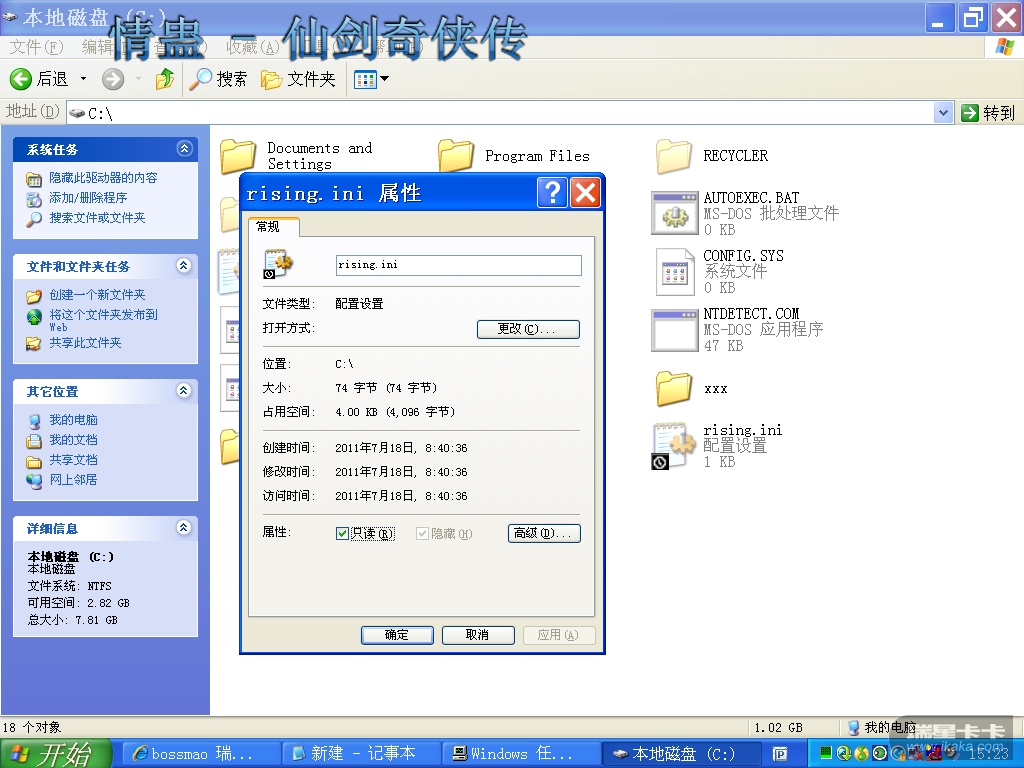Open the 后退 history dropdown arrow
1024x768 pixels.
(83, 79)
